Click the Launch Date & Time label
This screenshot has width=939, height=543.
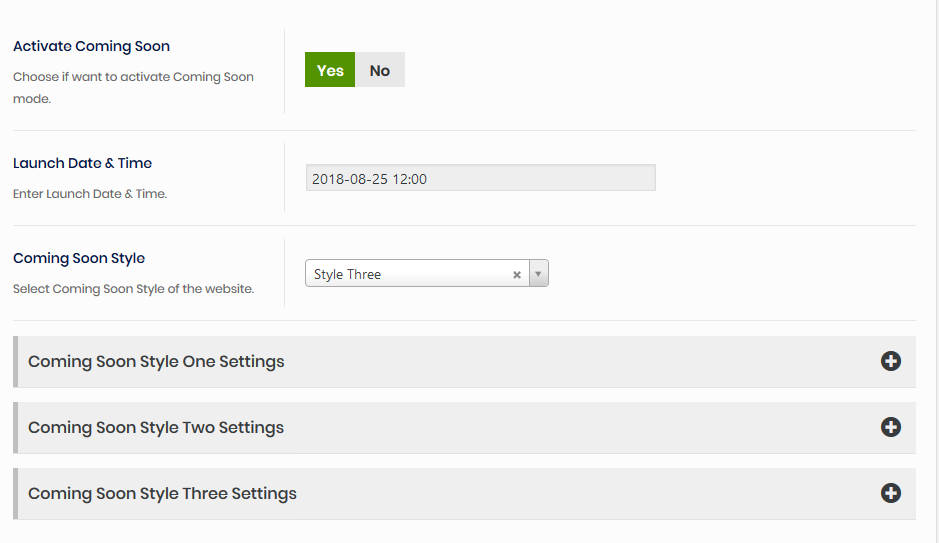pos(82,163)
